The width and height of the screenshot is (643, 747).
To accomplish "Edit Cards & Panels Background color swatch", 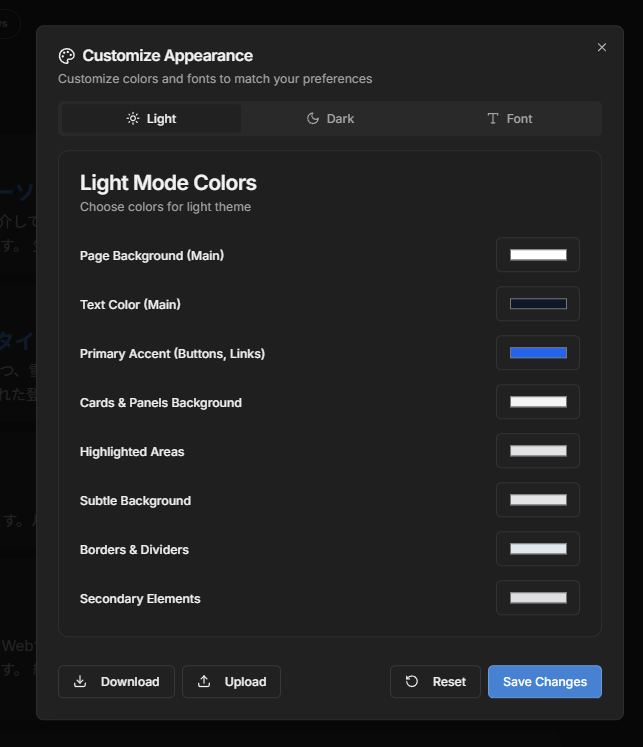I will 538,402.
